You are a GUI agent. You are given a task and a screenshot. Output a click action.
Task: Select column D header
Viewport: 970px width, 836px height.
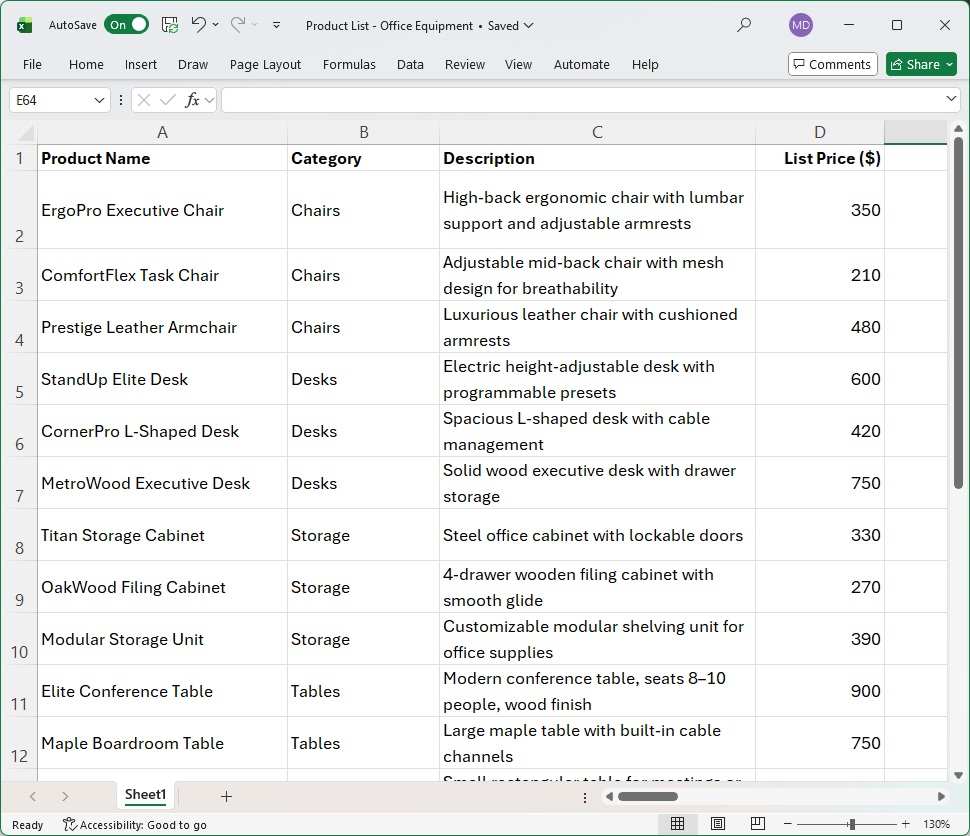[x=820, y=132]
